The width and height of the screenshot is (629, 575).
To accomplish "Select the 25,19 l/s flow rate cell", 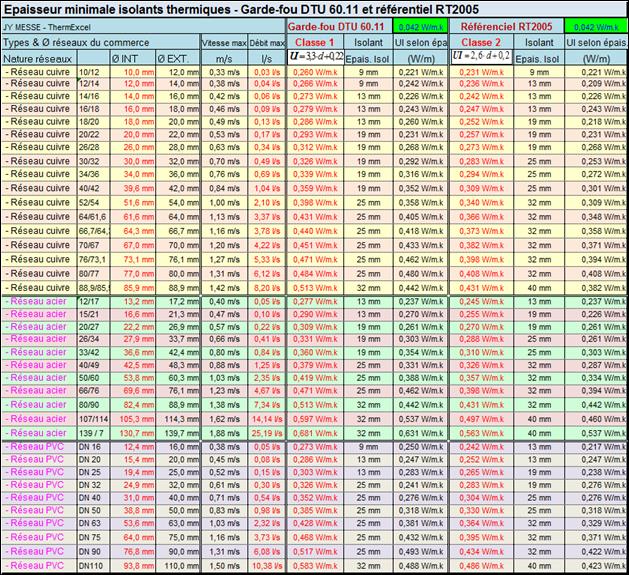I will 265,433.
